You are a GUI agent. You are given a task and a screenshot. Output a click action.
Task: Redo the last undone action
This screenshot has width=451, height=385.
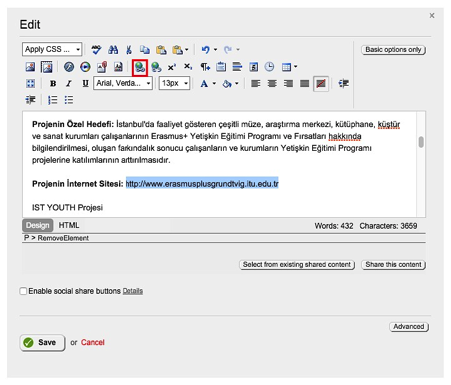click(228, 50)
